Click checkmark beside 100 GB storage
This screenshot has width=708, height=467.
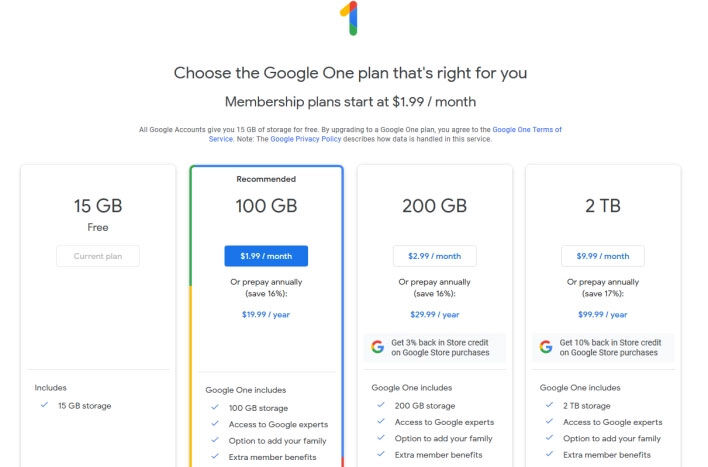(215, 407)
